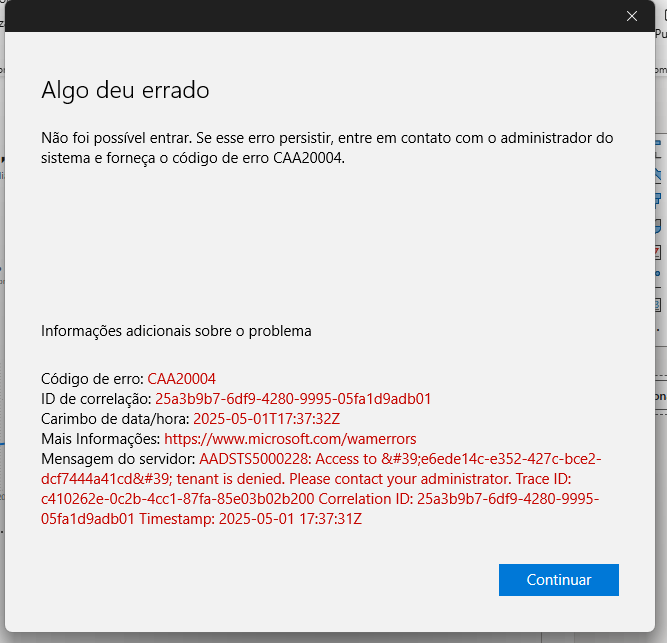Click the 'Carimbo de data/hora:' label
667x643 pixels.
[115, 419]
